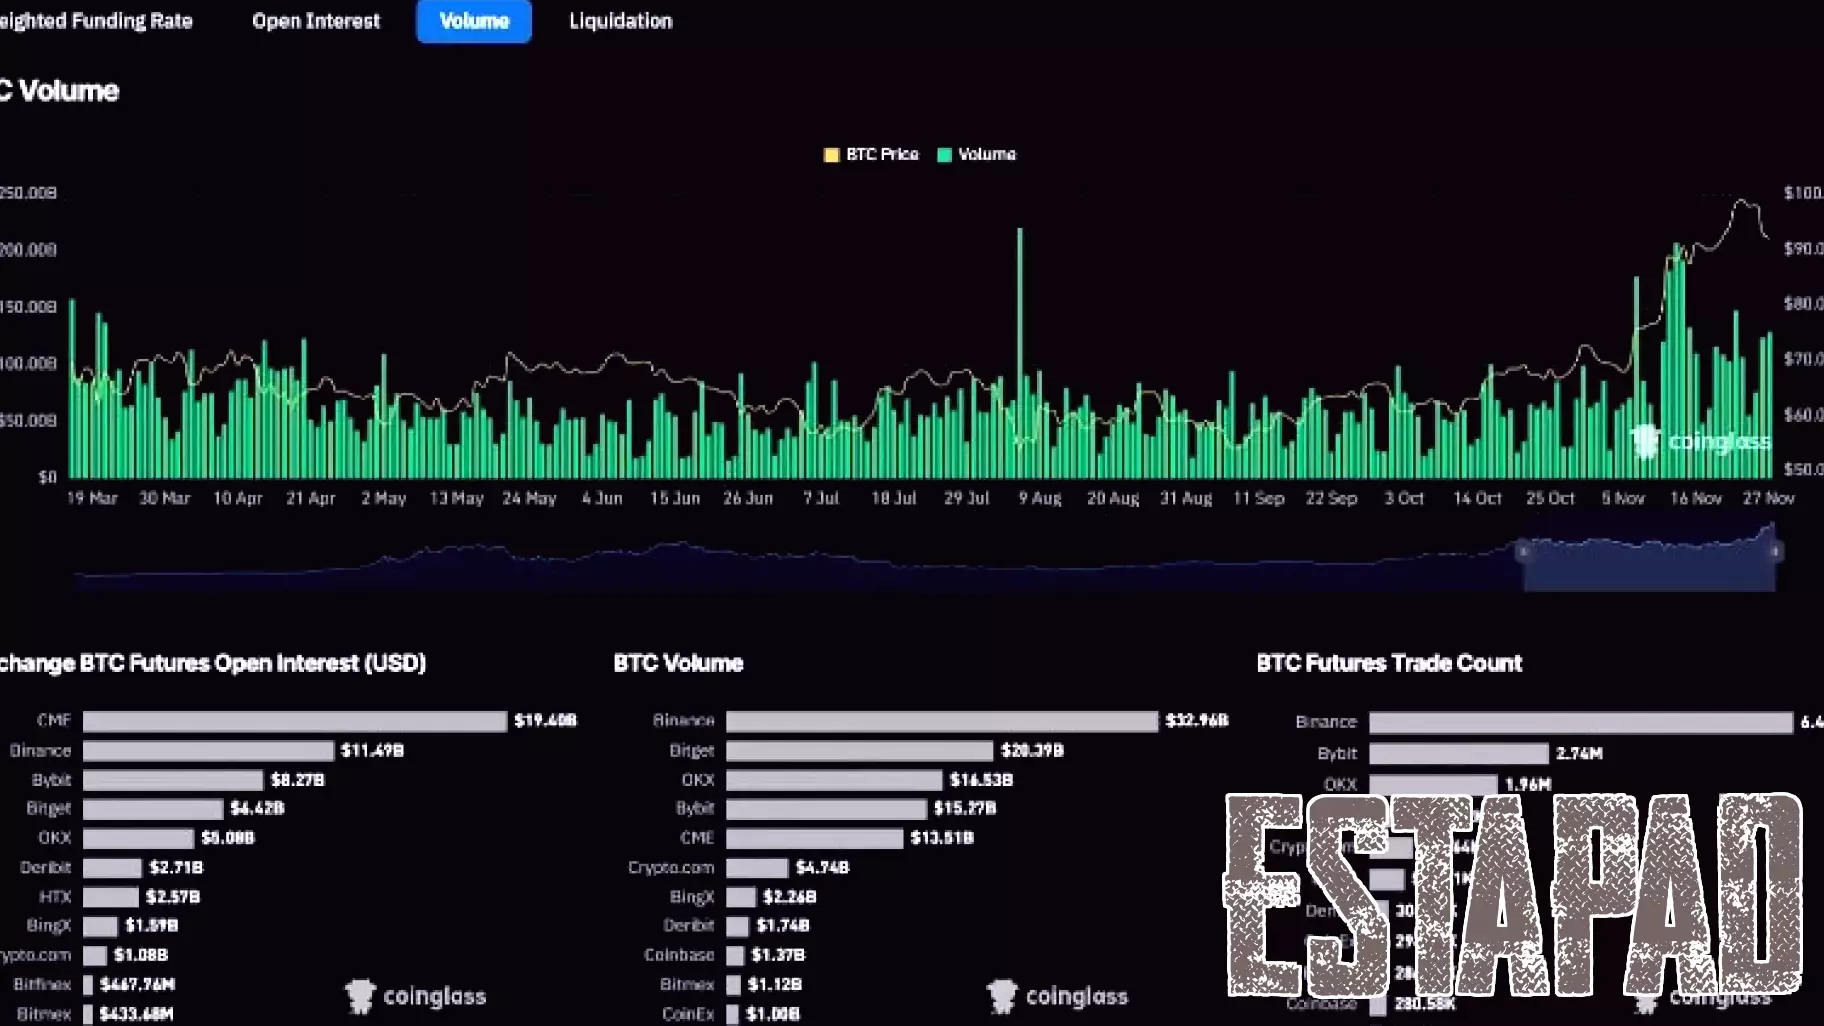Click the '3 Oct' x-axis label

[1404, 498]
